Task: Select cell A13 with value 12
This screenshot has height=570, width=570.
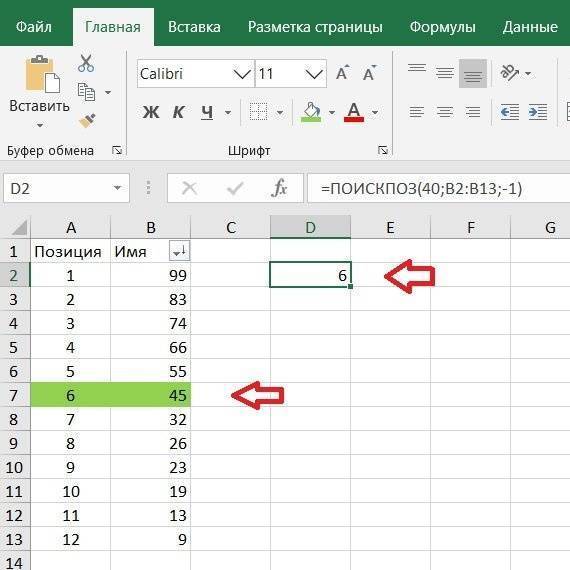Action: click(71, 539)
